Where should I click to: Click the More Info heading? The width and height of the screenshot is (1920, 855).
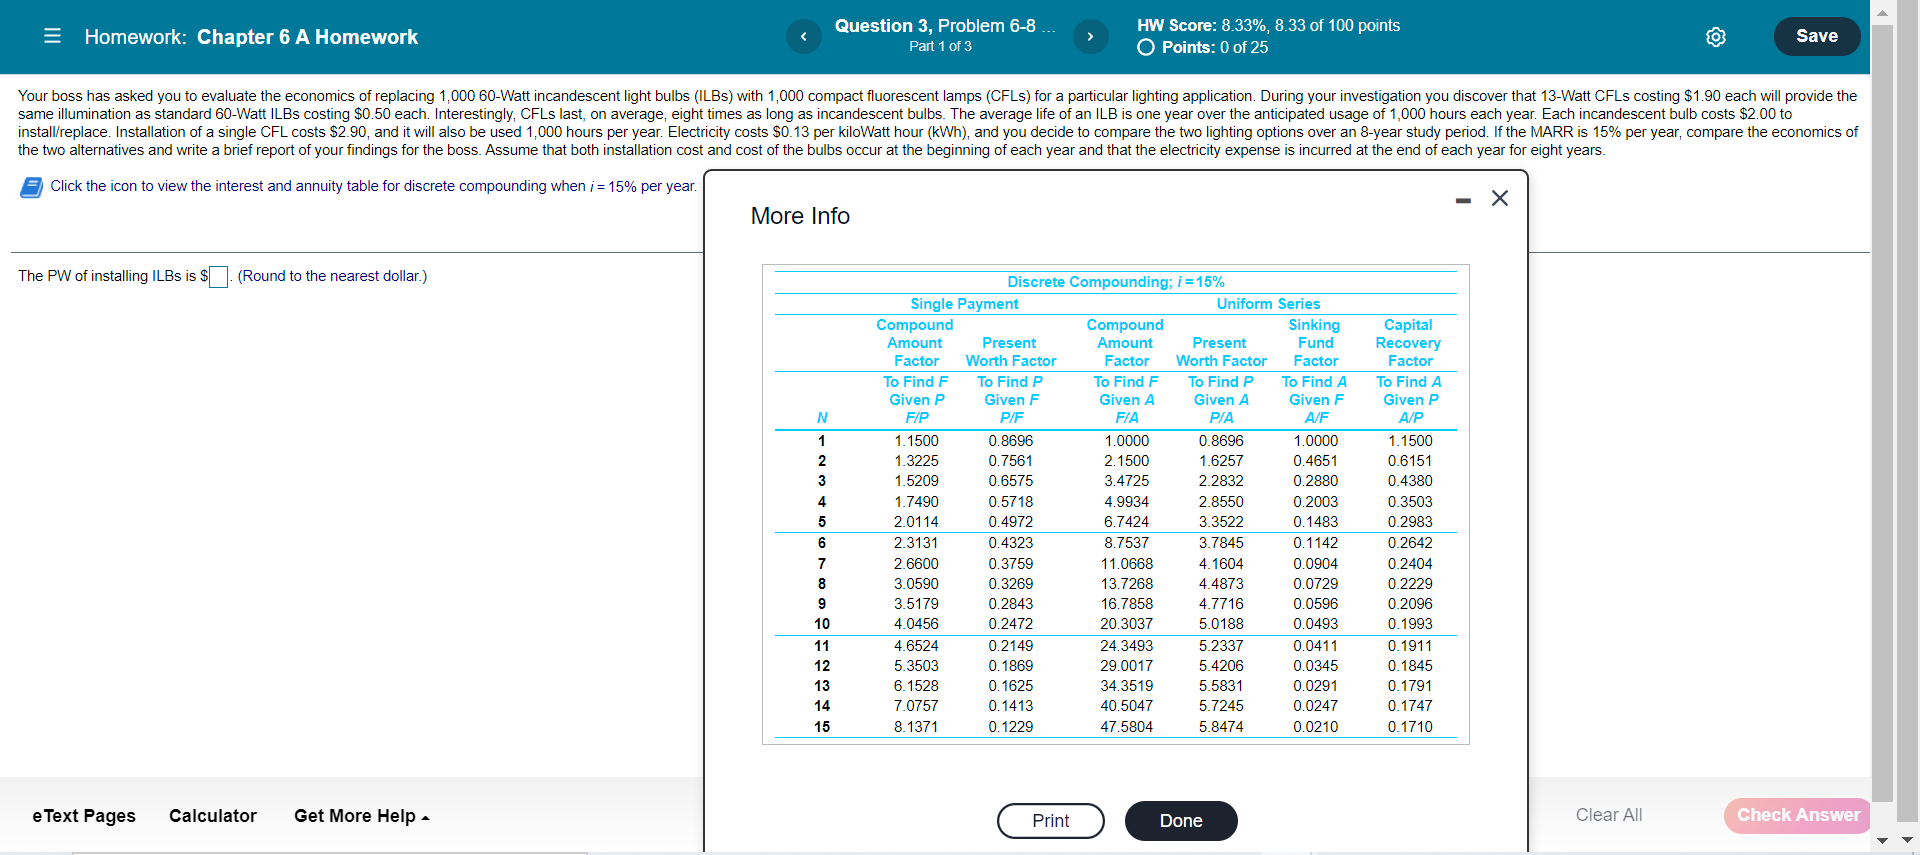[800, 216]
